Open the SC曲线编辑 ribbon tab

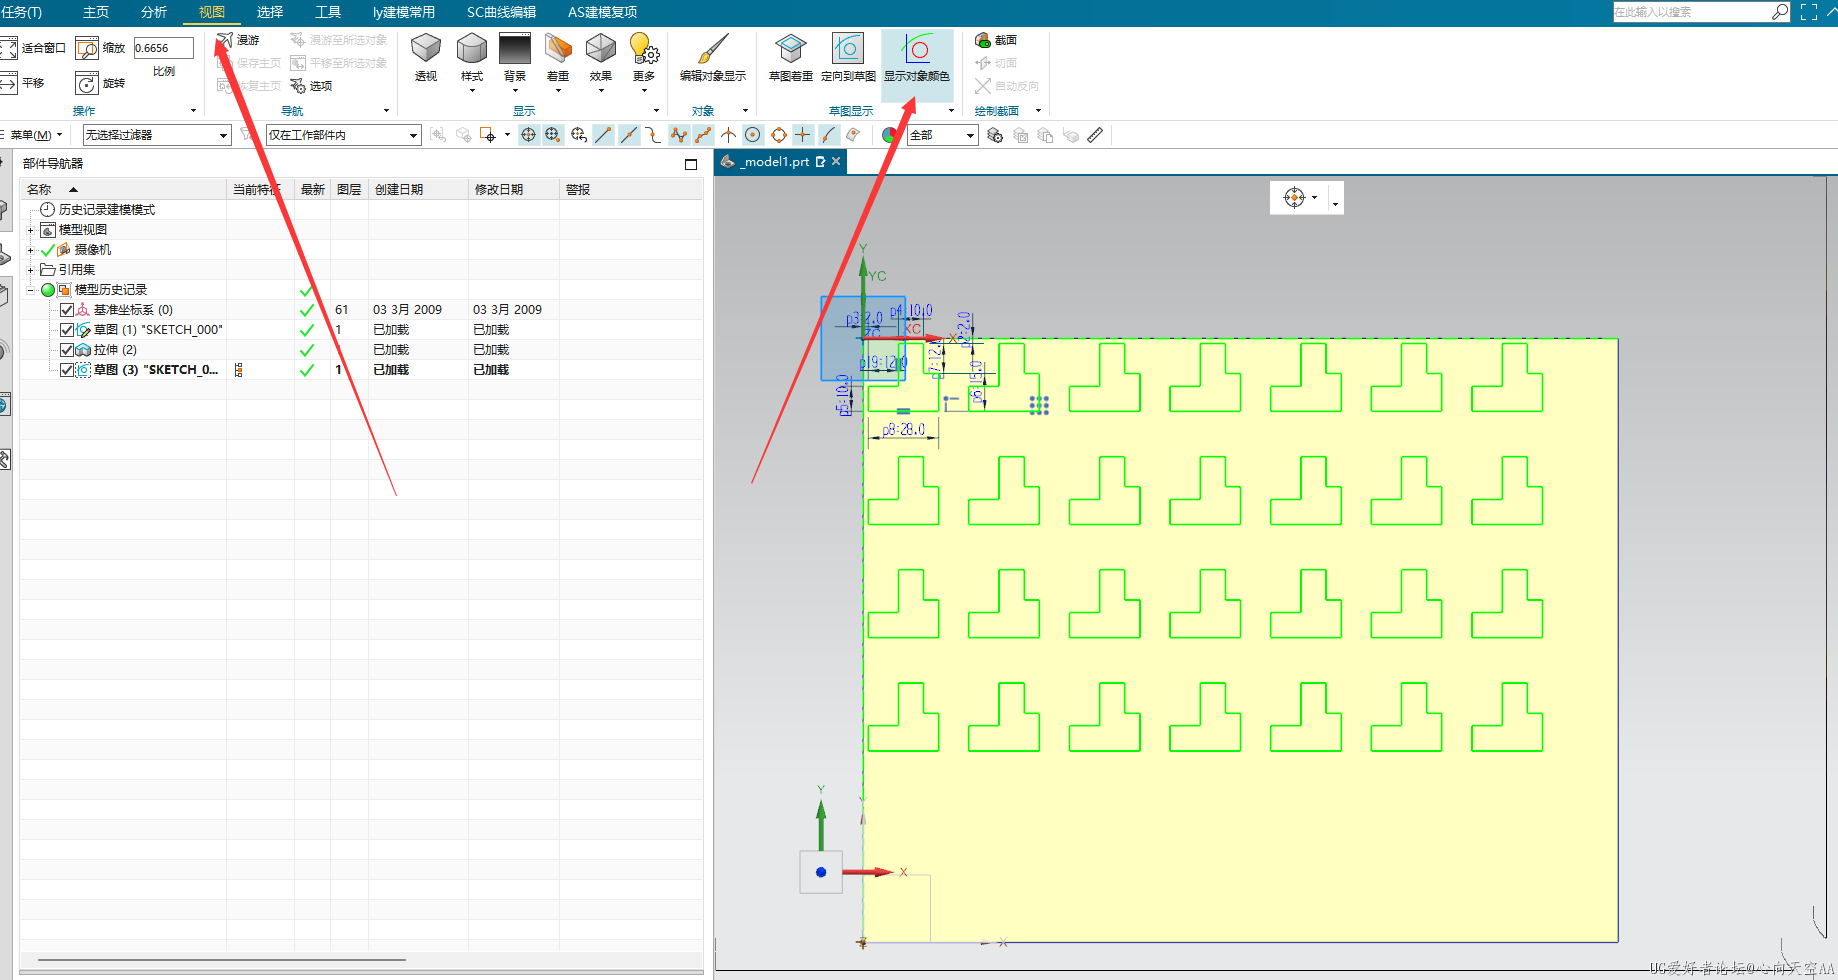501,12
